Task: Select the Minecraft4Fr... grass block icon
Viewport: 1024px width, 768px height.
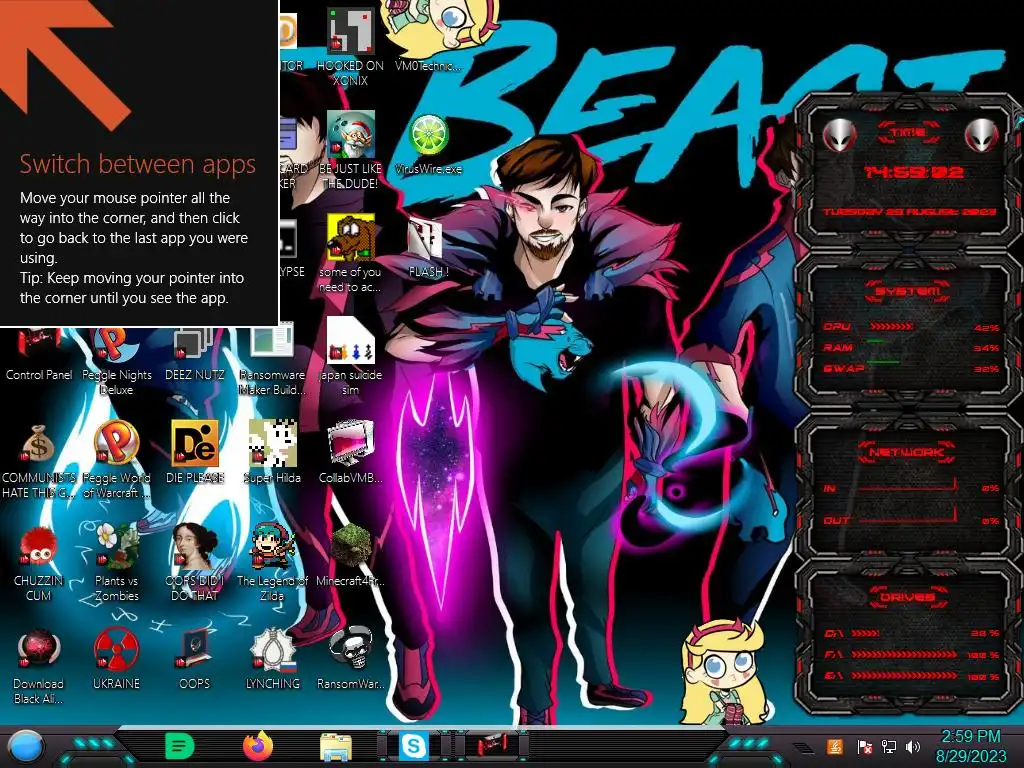Action: coord(350,546)
